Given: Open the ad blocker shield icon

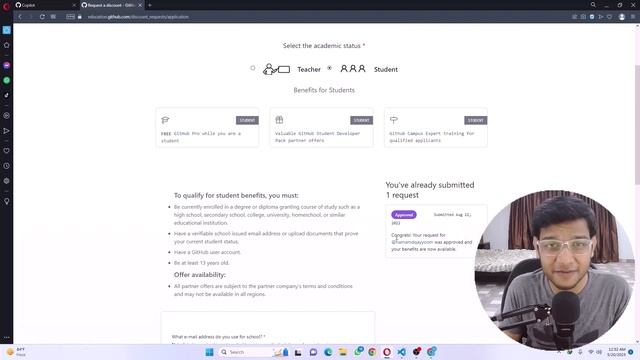Looking at the screenshot, I should (592, 17).
